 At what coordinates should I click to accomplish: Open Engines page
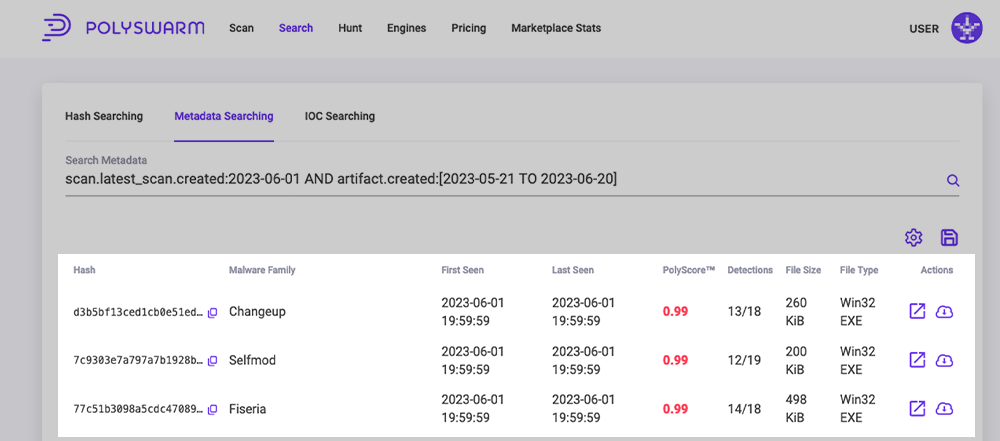click(x=406, y=28)
